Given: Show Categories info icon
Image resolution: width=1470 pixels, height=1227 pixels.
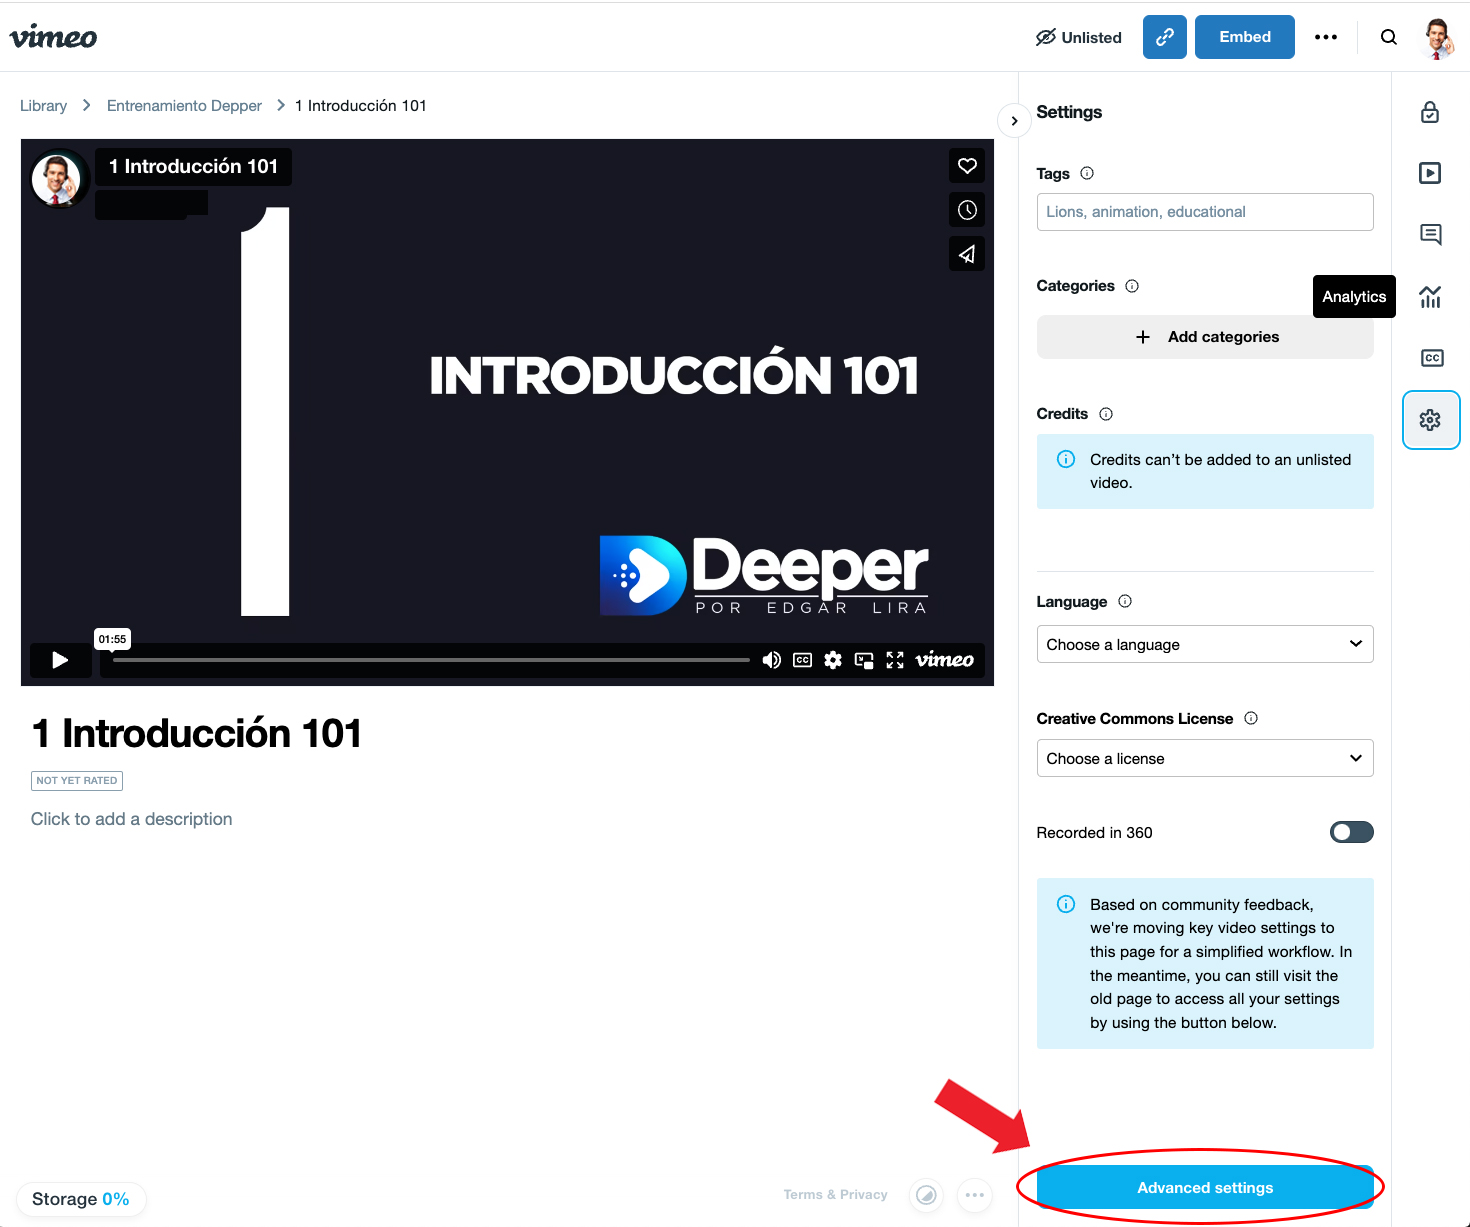Looking at the screenshot, I should 1132,286.
